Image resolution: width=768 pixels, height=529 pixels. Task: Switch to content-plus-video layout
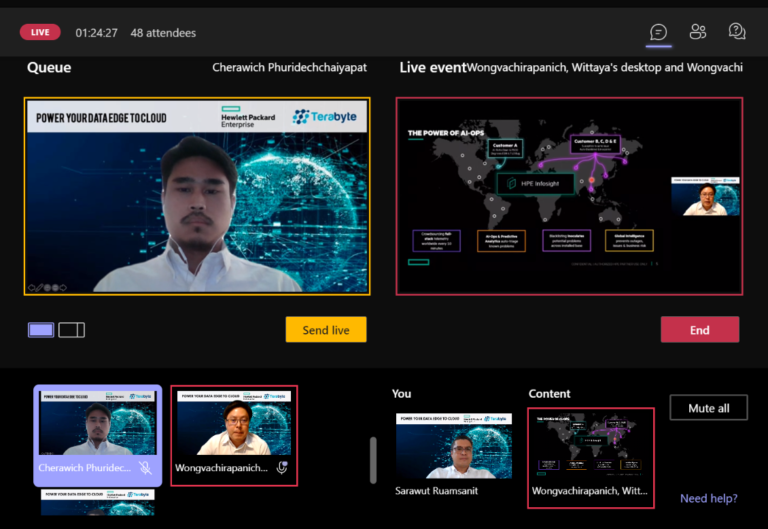click(x=71, y=330)
